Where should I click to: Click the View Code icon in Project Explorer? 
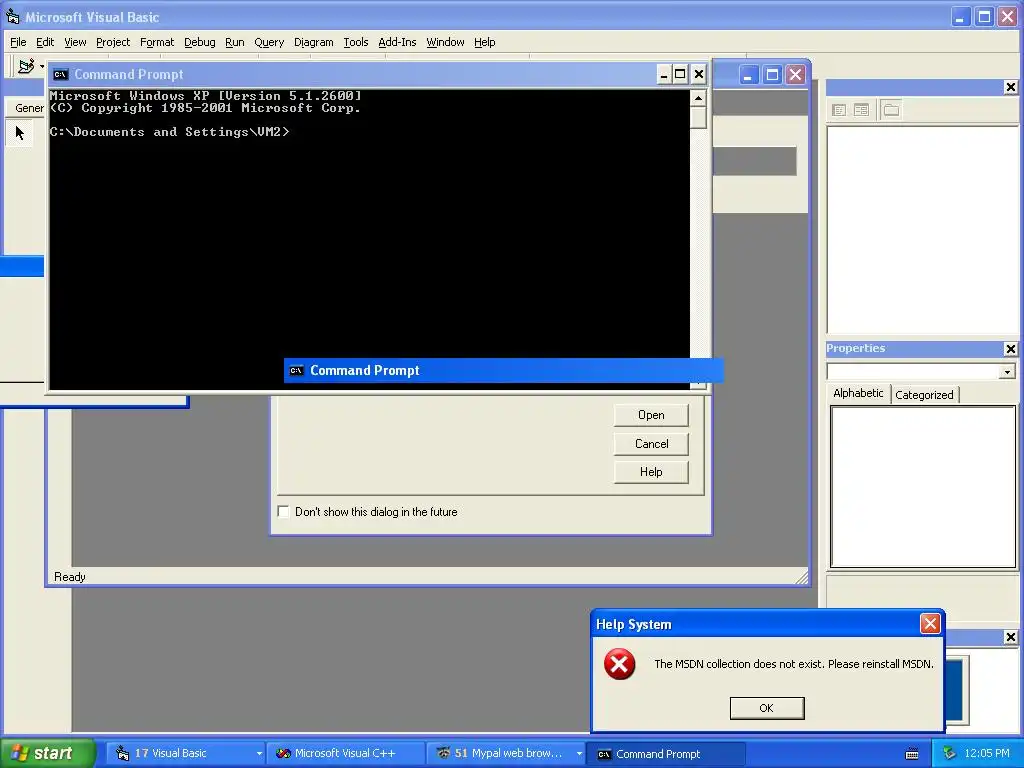pyautogui.click(x=839, y=110)
